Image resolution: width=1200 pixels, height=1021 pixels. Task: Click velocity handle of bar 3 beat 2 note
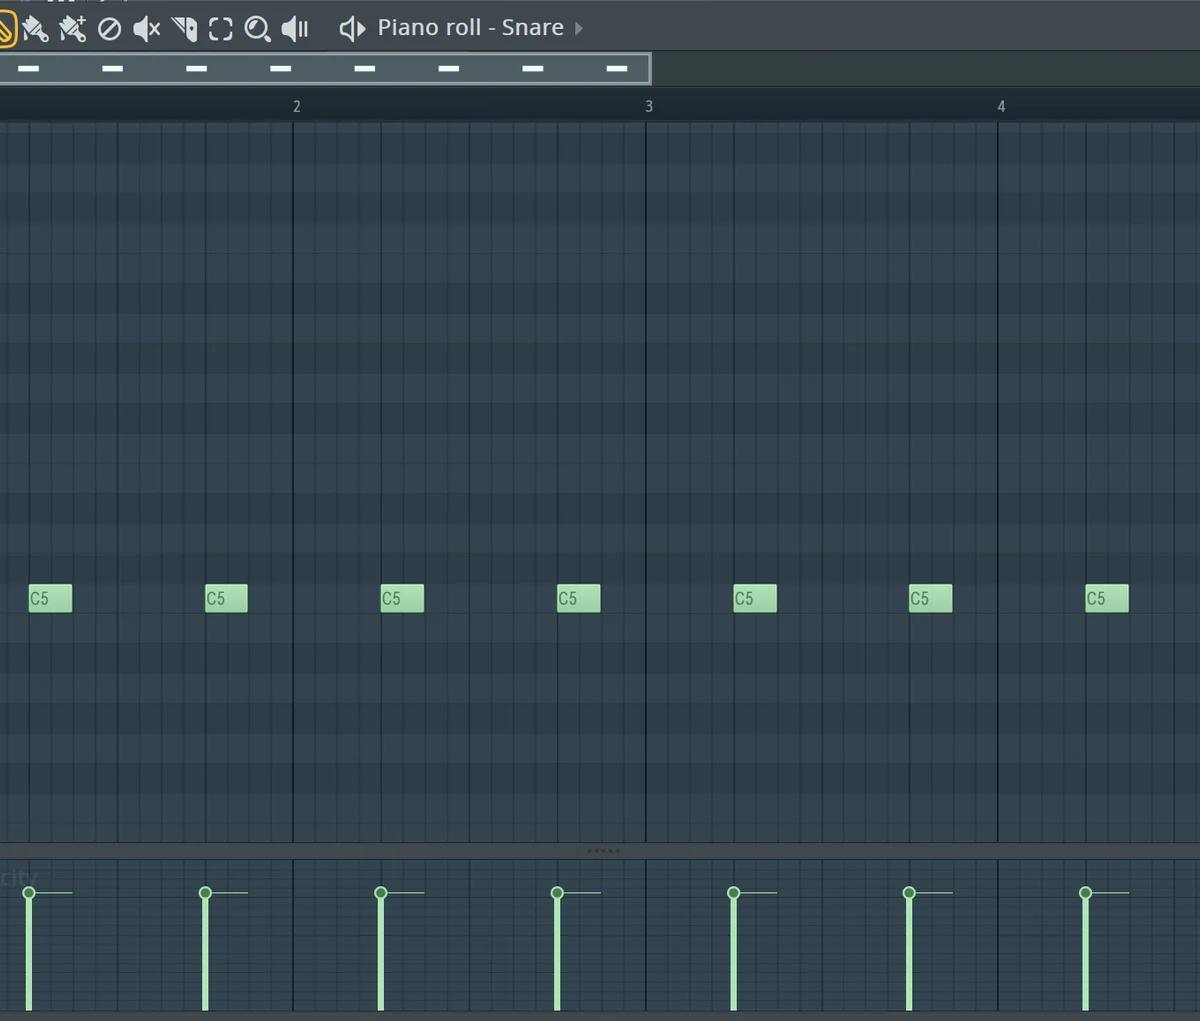coord(733,892)
